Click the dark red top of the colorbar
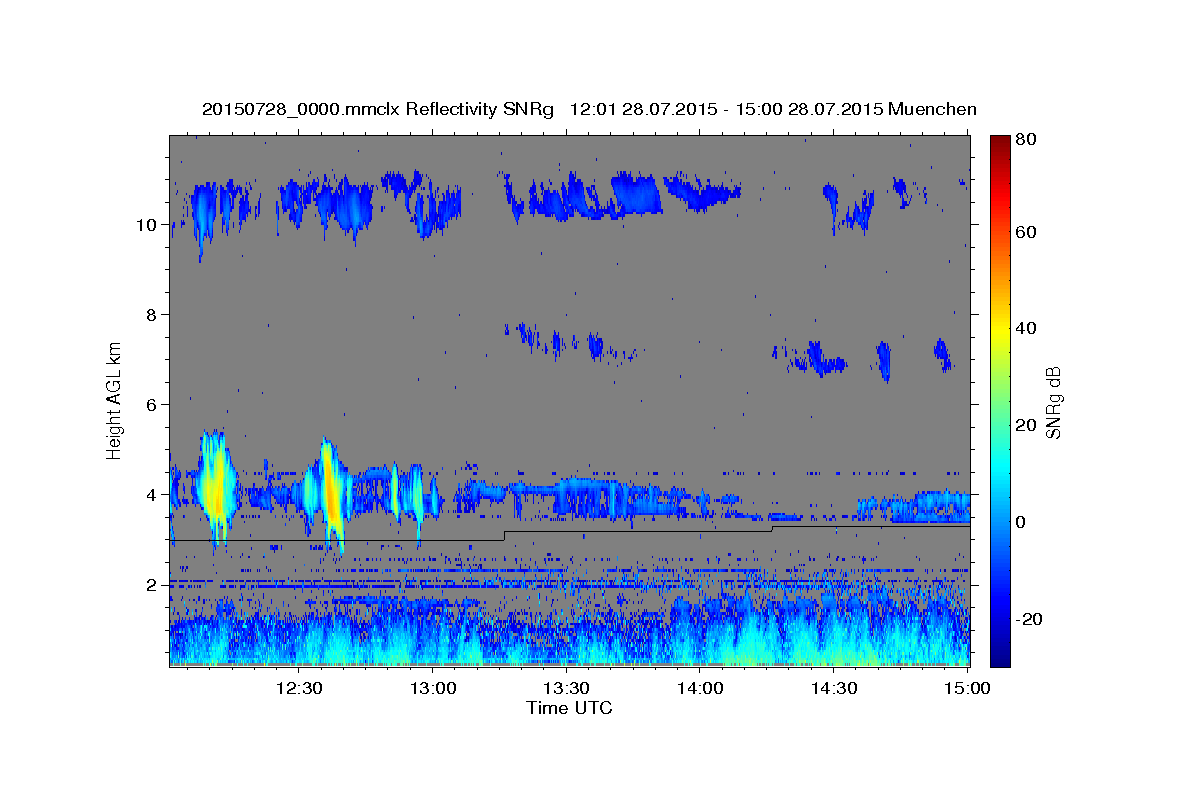The width and height of the screenshot is (1200, 800). coord(1000,142)
